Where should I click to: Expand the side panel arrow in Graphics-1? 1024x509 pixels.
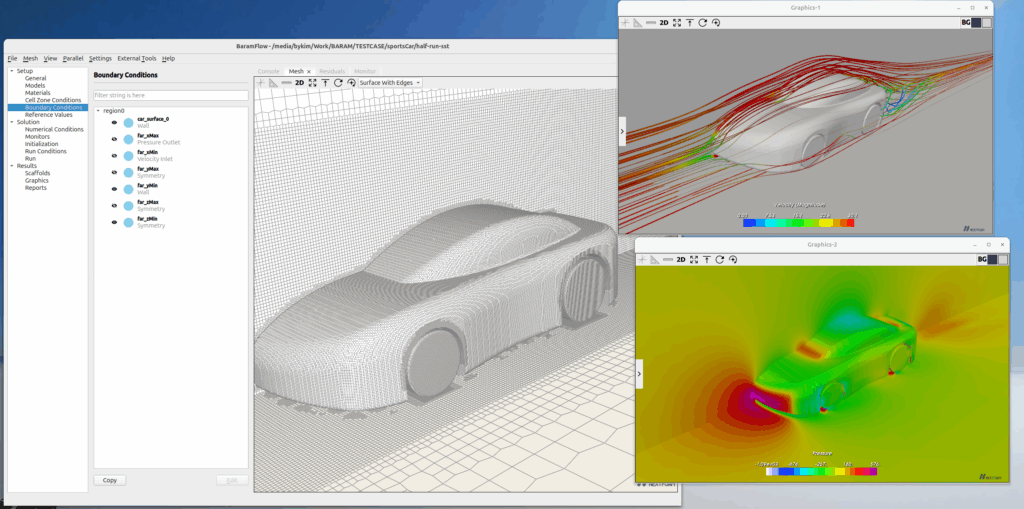[622, 131]
